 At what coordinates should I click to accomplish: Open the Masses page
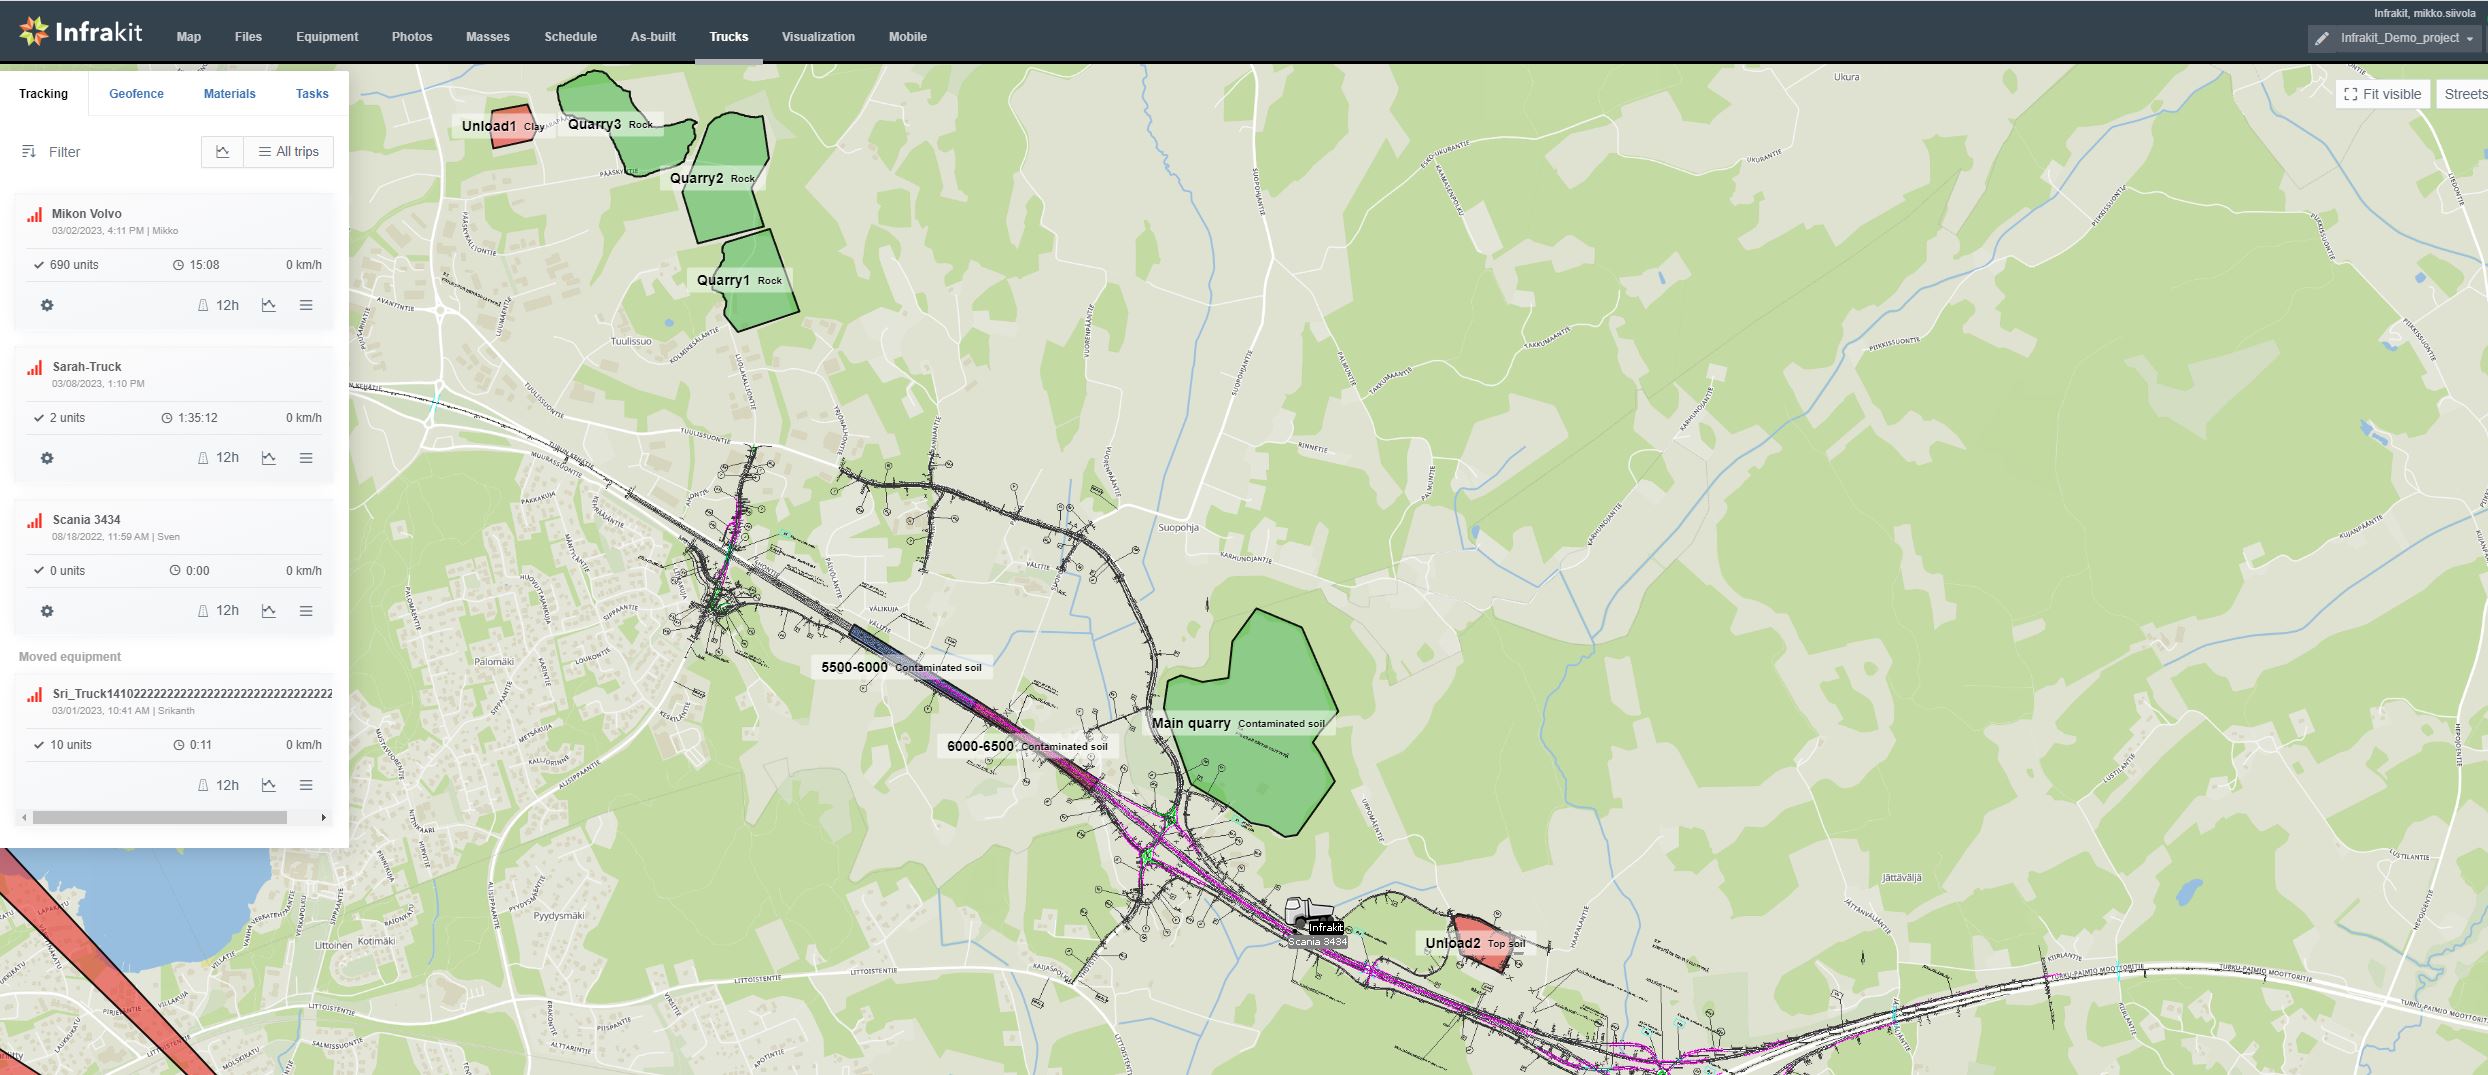(488, 37)
